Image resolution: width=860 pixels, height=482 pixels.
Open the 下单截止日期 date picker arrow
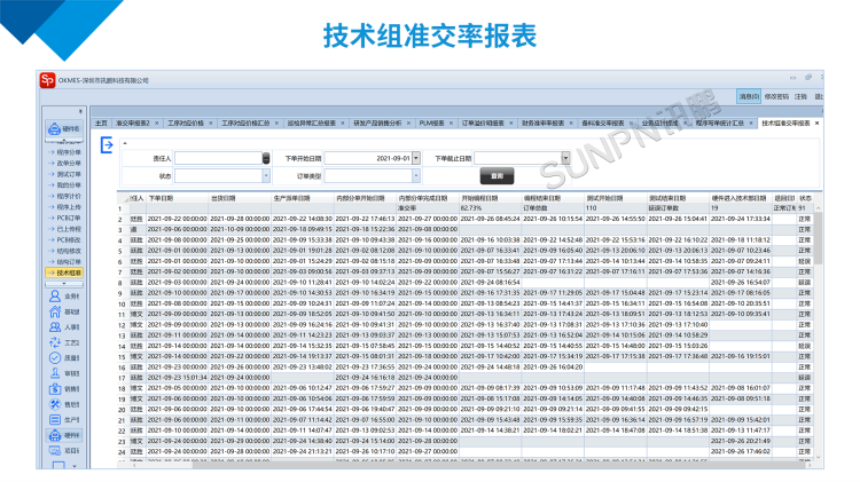point(566,158)
